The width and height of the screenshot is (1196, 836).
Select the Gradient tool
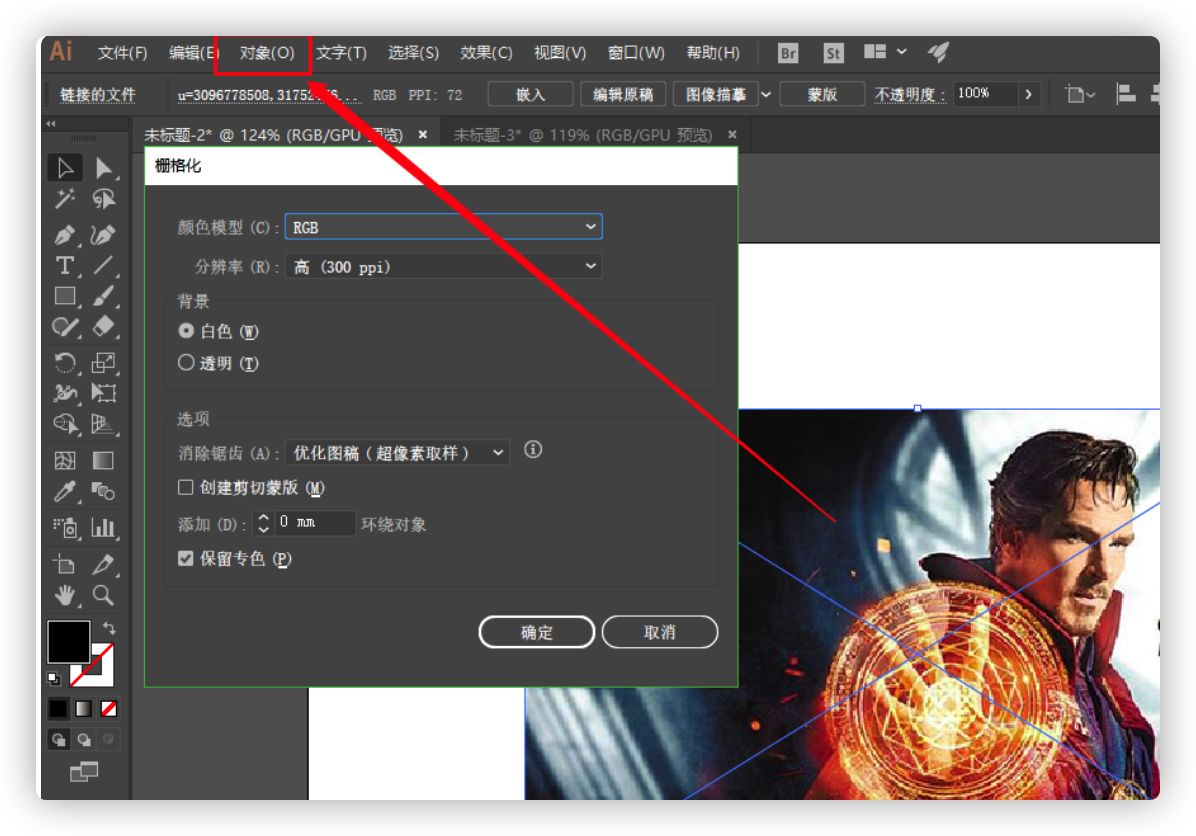(x=104, y=460)
